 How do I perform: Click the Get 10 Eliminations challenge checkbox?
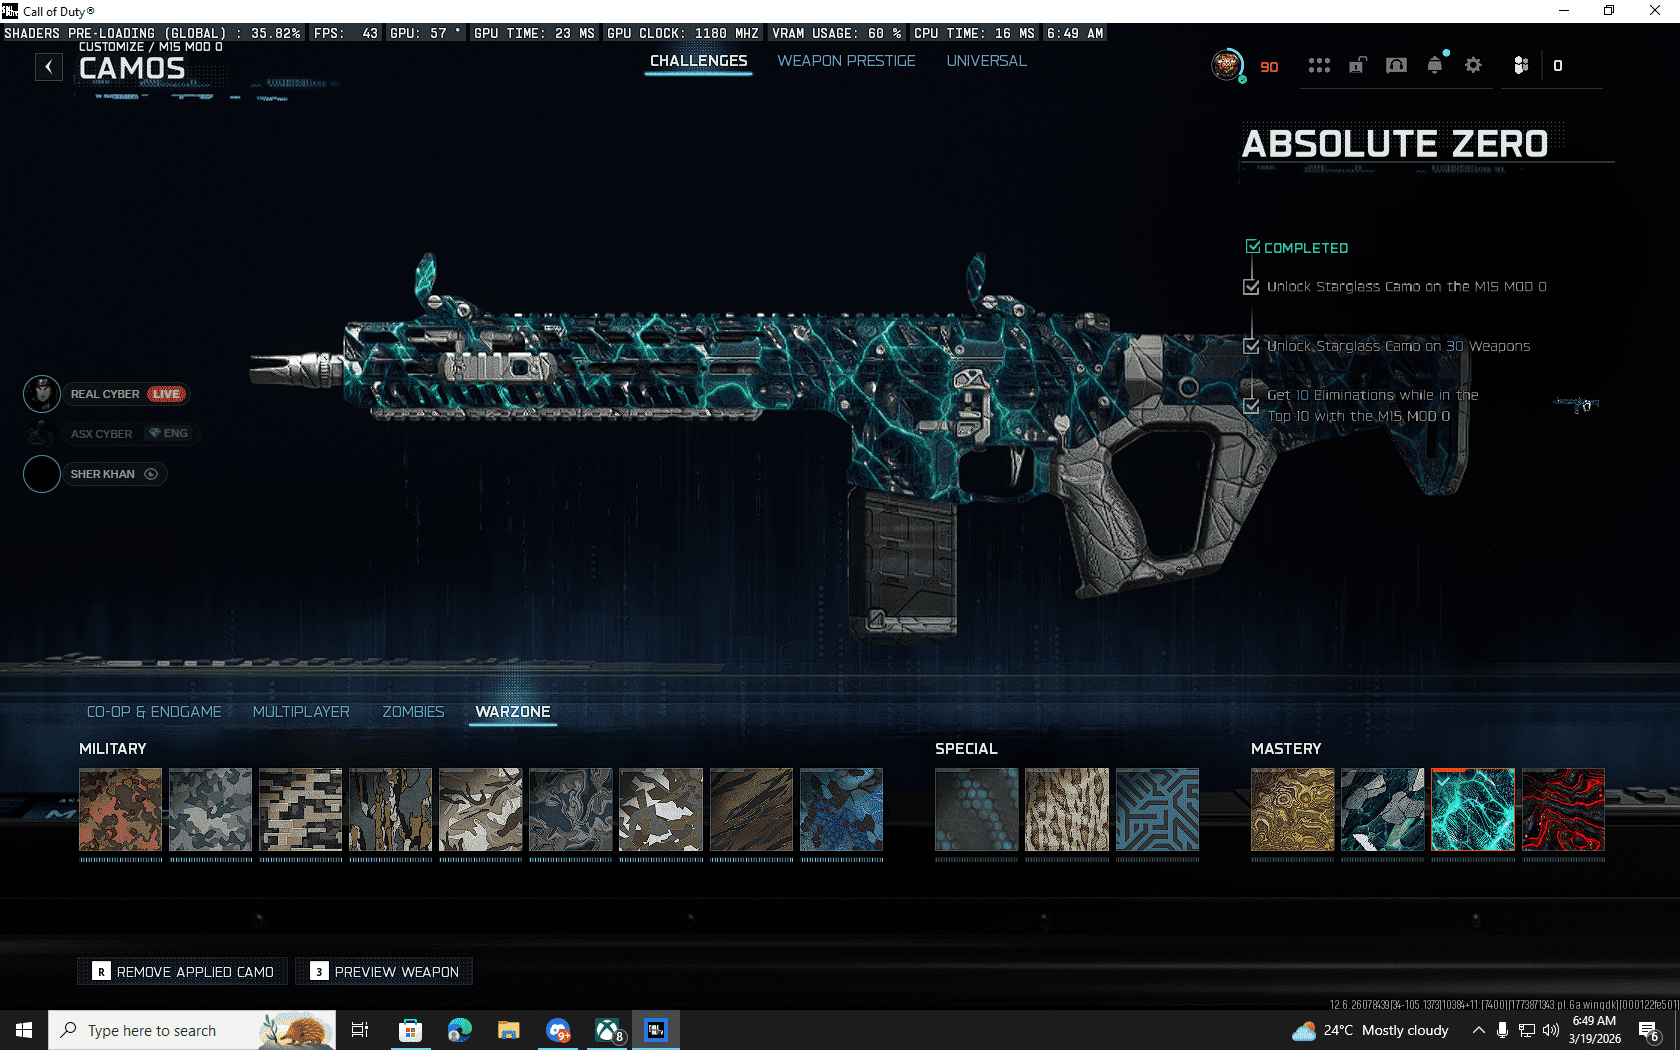point(1251,406)
